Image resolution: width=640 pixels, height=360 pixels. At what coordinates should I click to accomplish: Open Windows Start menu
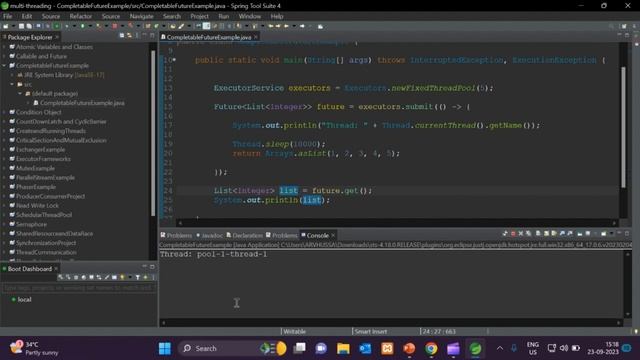pos(165,349)
